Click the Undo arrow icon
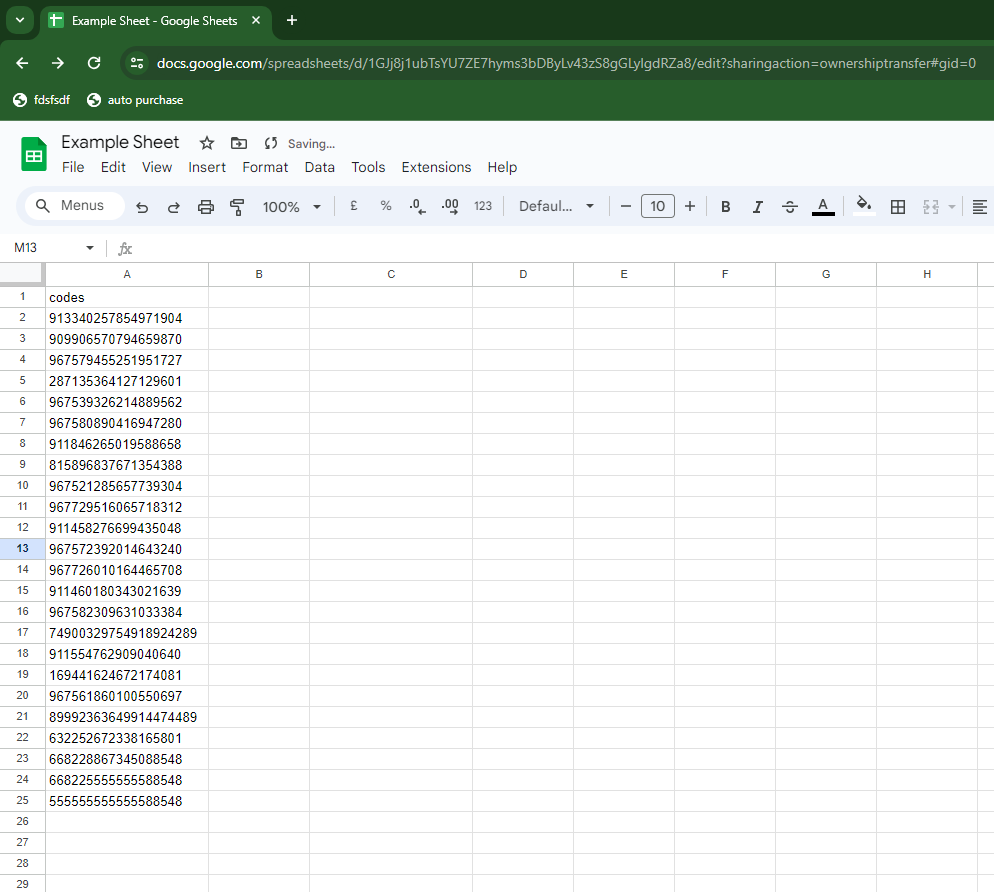This screenshot has height=892, width=994. (x=142, y=207)
